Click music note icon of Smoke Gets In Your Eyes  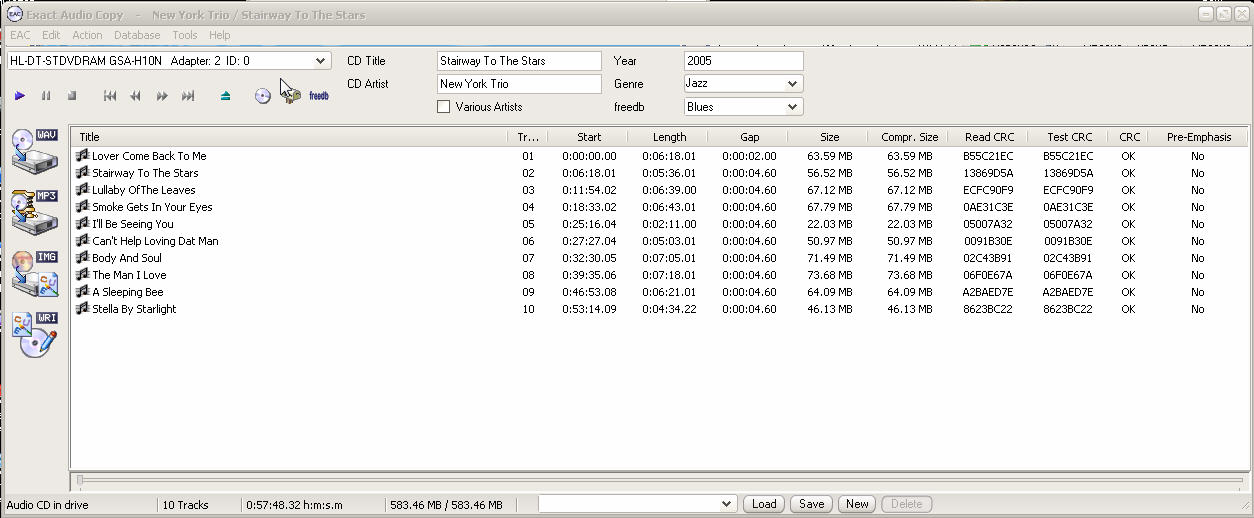tap(83, 206)
